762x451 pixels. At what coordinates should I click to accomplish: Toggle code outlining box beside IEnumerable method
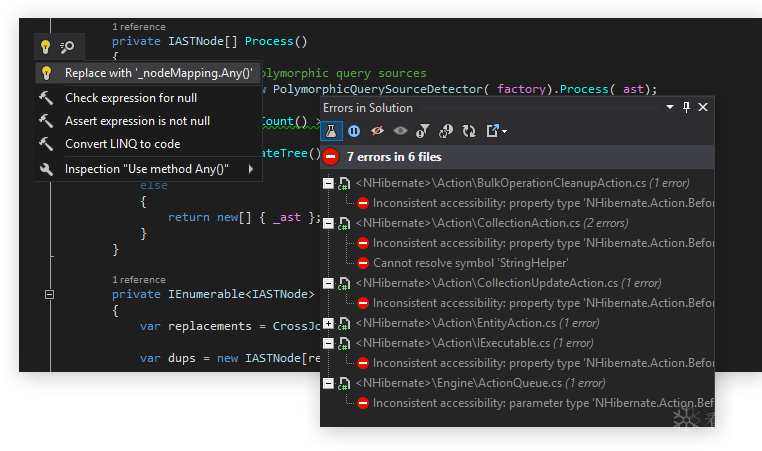click(49, 294)
